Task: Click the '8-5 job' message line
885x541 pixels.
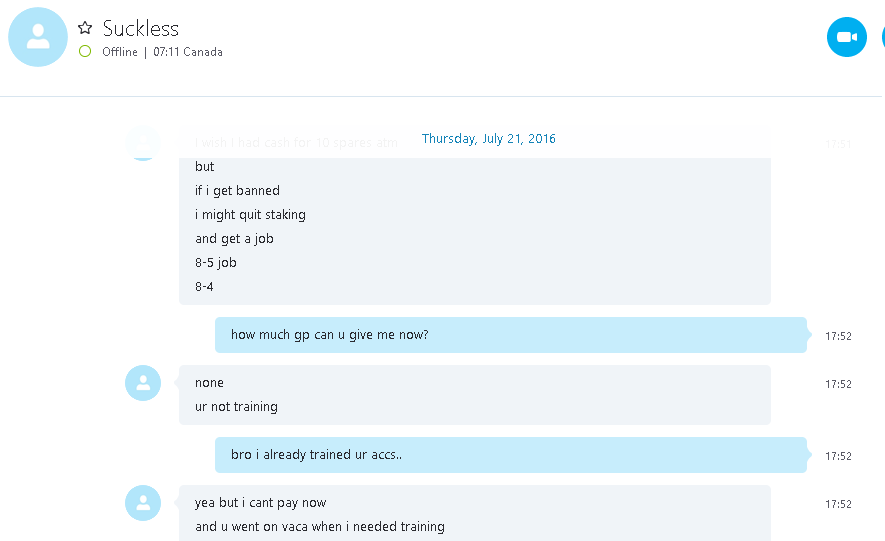Action: click(x=216, y=263)
